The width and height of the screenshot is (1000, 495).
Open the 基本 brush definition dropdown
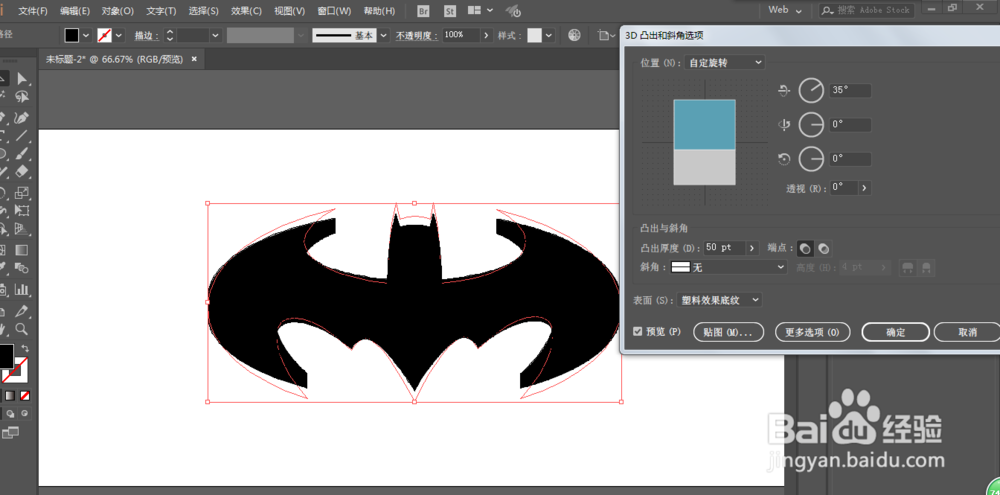[384, 36]
